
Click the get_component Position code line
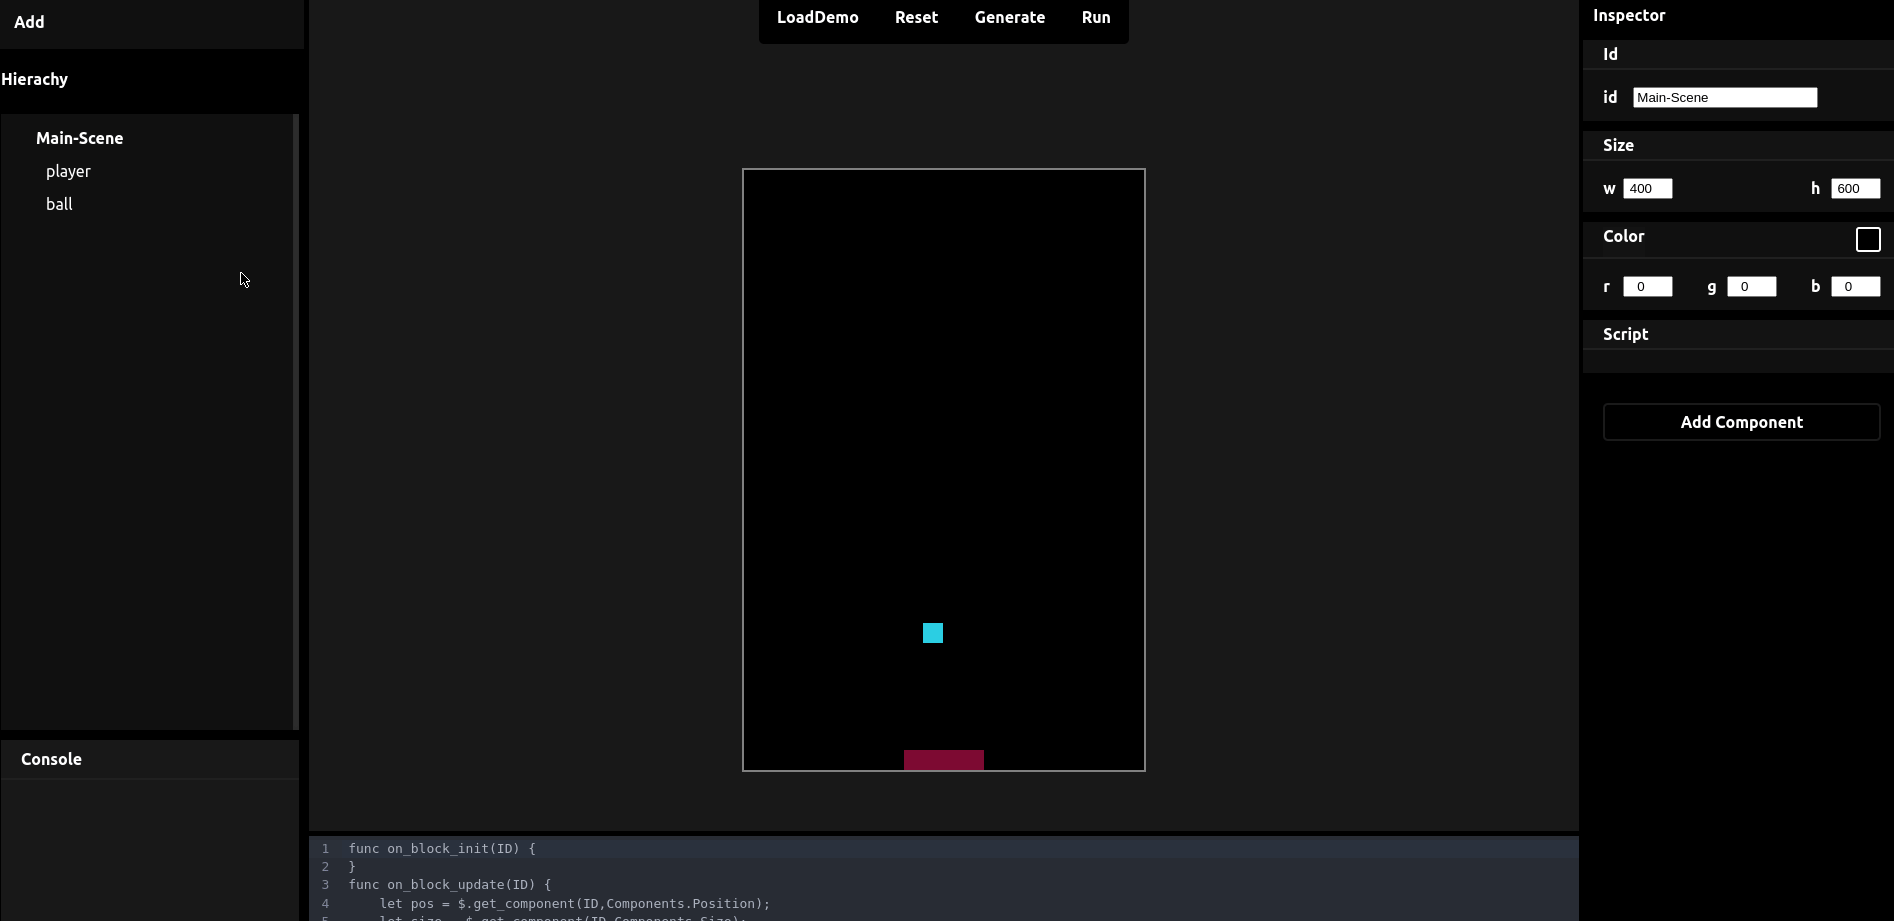tap(575, 903)
